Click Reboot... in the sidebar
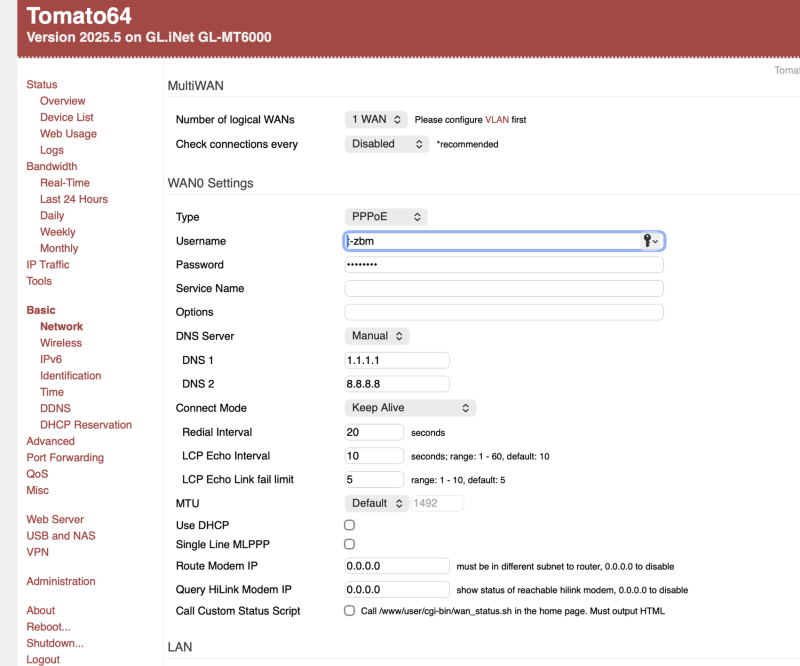The height and width of the screenshot is (666, 800). click(x=48, y=627)
